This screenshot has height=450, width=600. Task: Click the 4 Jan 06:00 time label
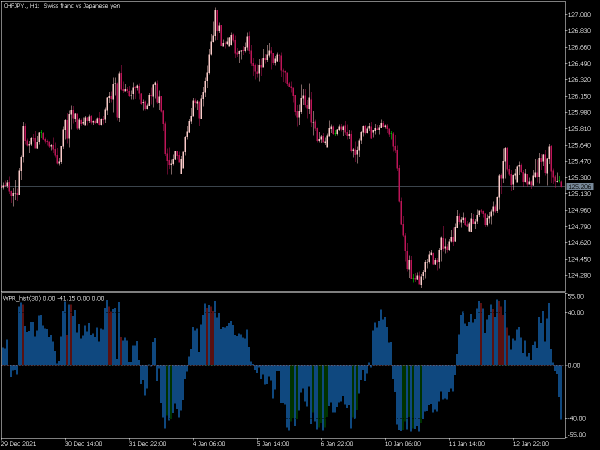pyautogui.click(x=209, y=443)
